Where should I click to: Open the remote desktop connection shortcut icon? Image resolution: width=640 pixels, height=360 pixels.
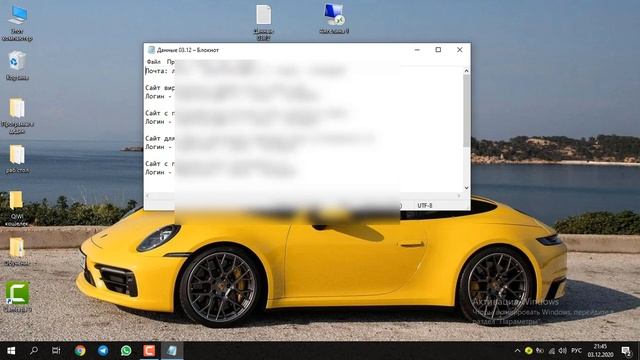pyautogui.click(x=334, y=18)
